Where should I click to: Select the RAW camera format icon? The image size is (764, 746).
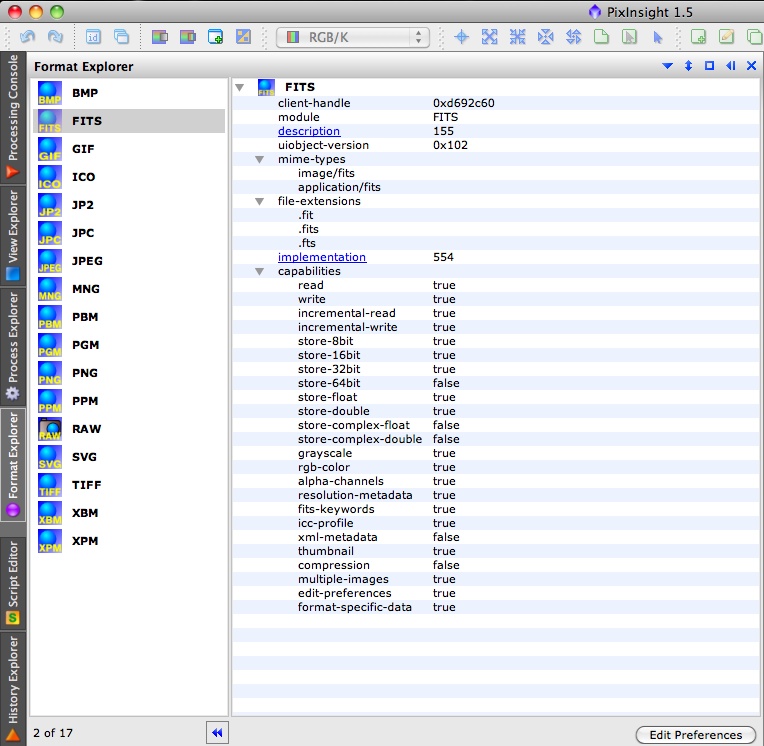[x=50, y=429]
